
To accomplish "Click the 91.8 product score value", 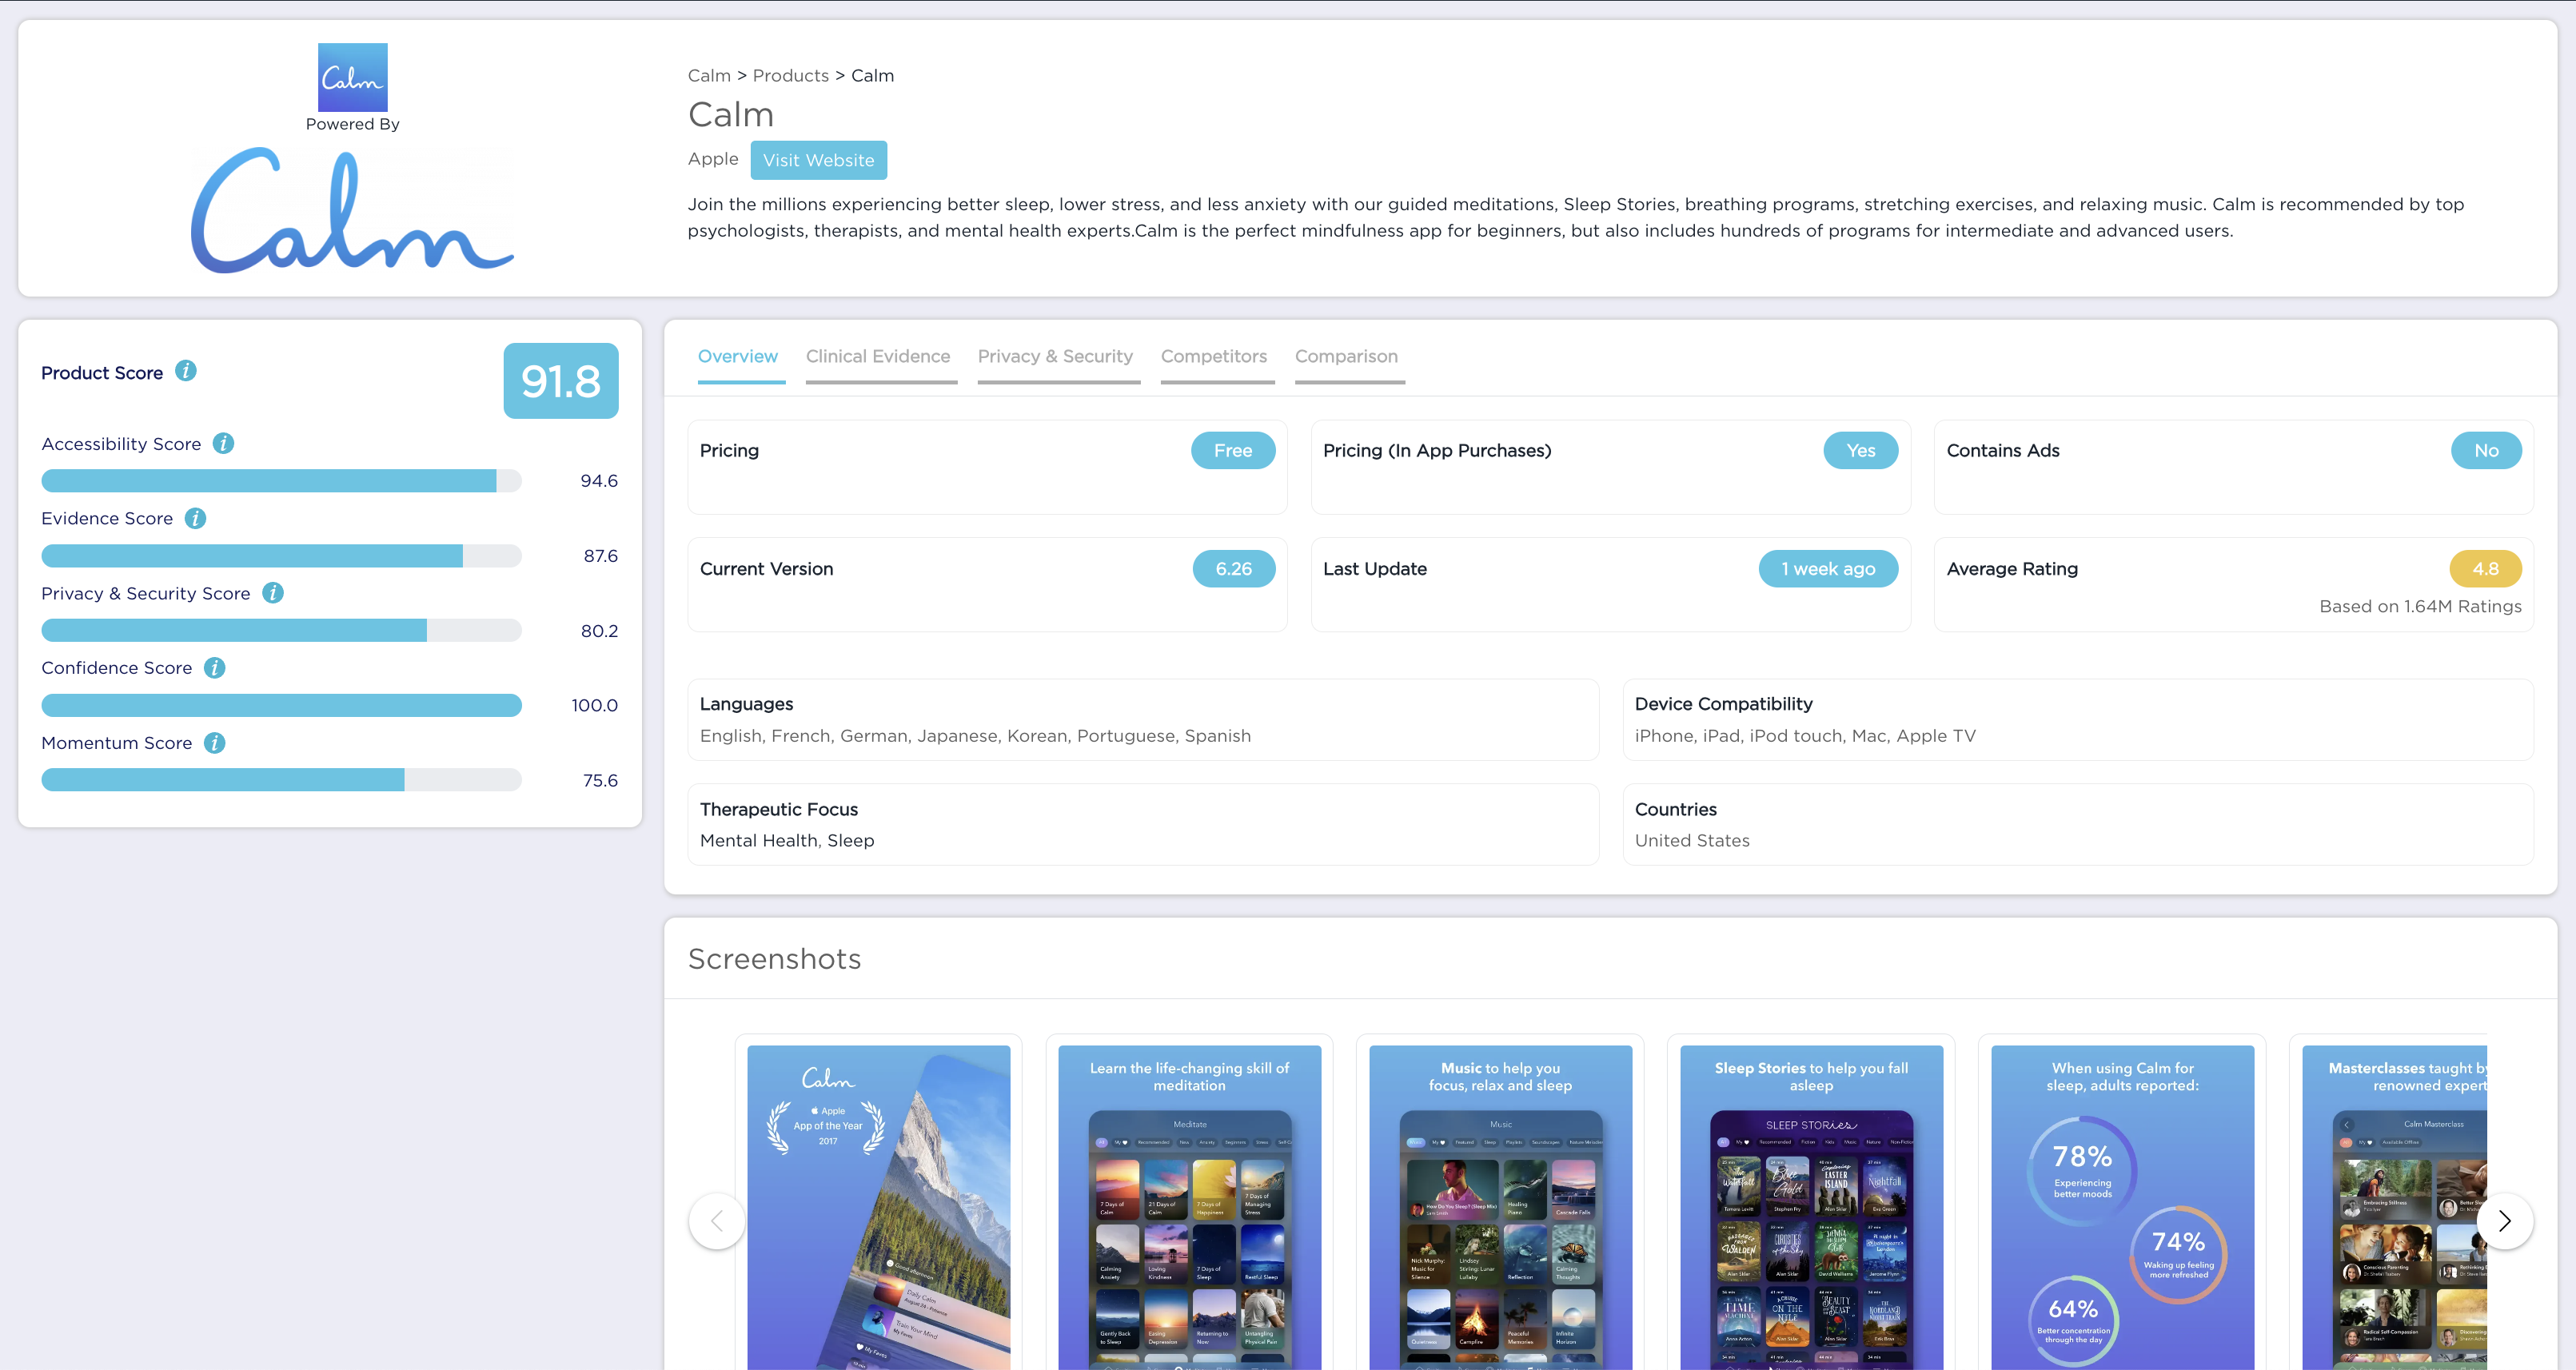I will 561,381.
